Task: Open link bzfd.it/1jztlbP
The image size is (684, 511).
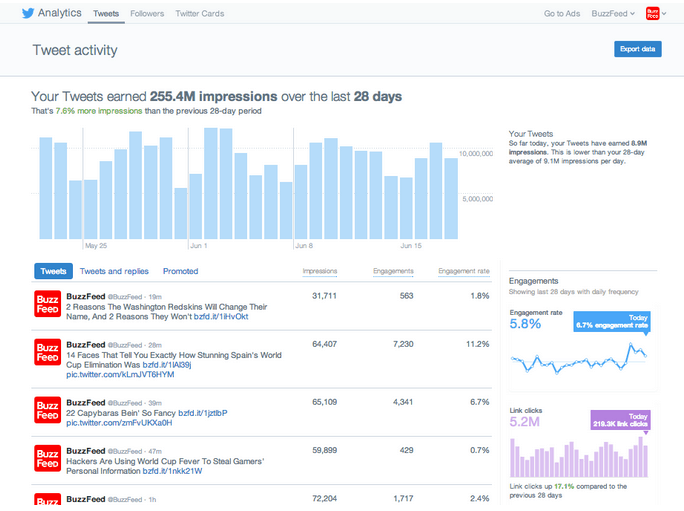Action: click(x=202, y=413)
